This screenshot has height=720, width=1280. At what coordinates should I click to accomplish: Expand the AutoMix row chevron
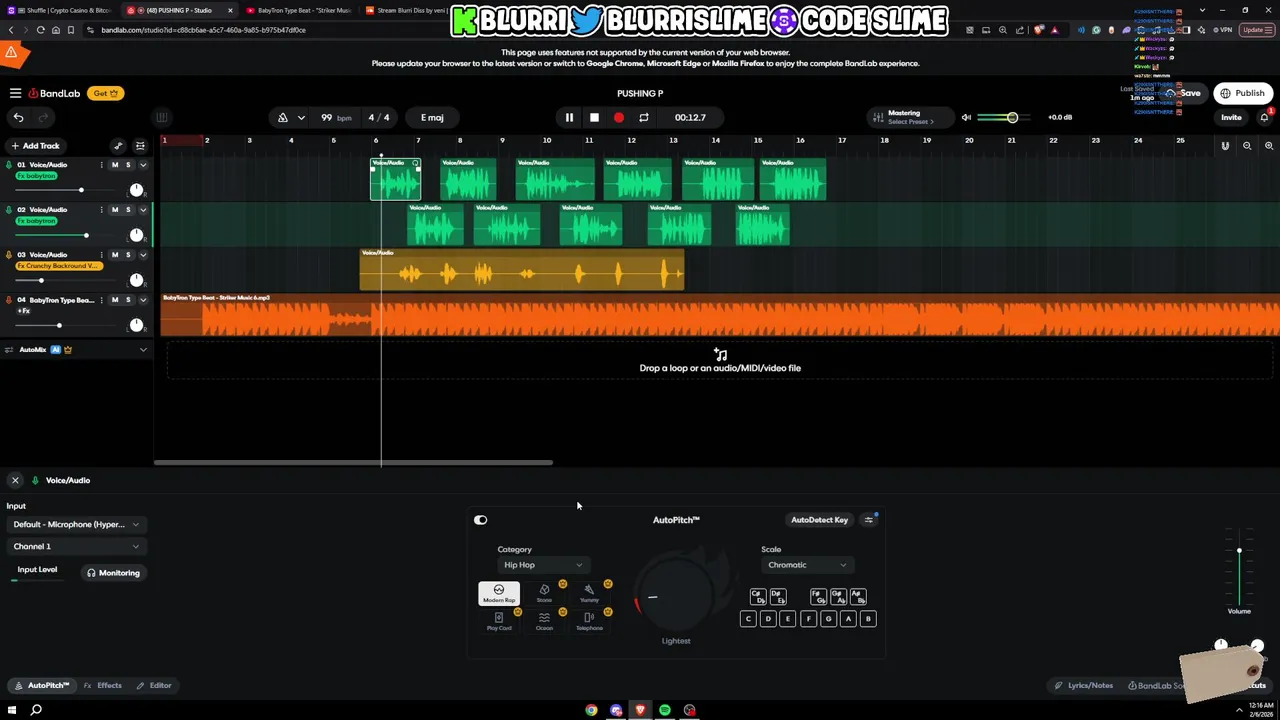pyautogui.click(x=143, y=350)
